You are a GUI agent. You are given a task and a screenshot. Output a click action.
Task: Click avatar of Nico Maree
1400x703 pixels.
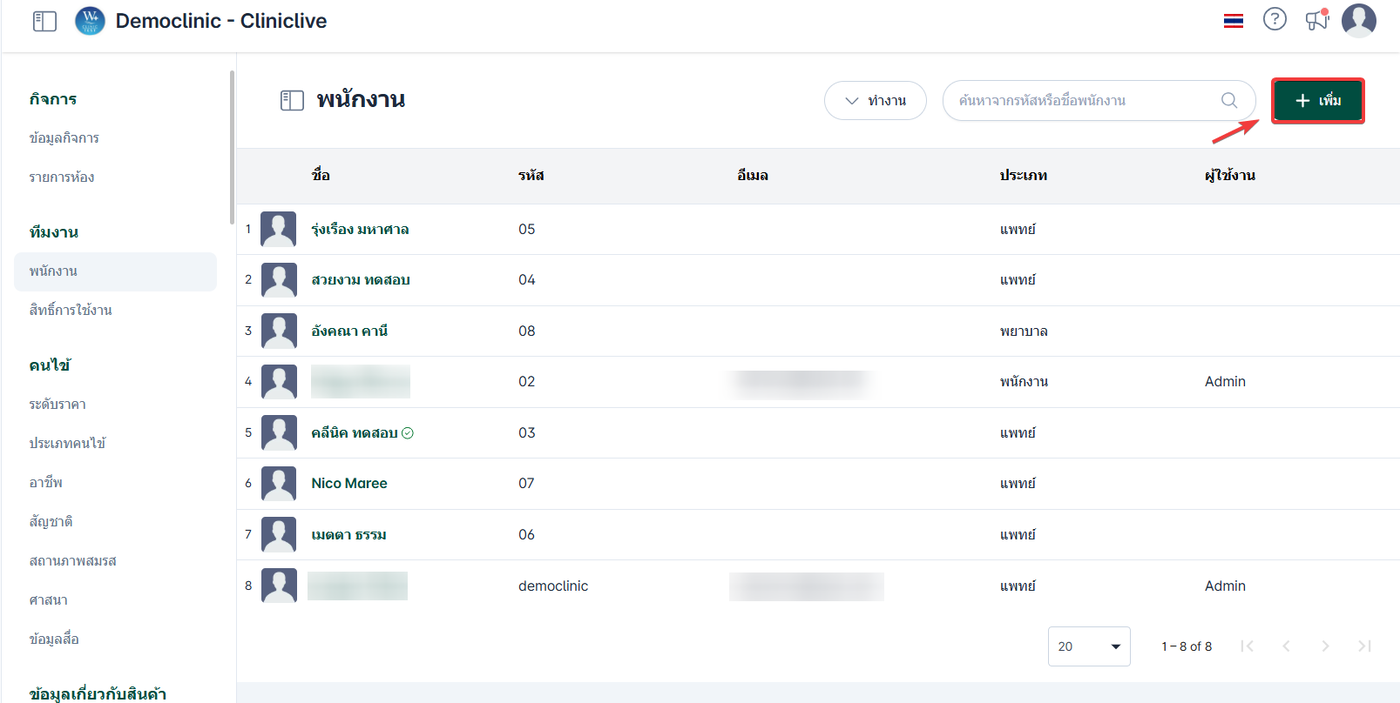click(x=279, y=484)
